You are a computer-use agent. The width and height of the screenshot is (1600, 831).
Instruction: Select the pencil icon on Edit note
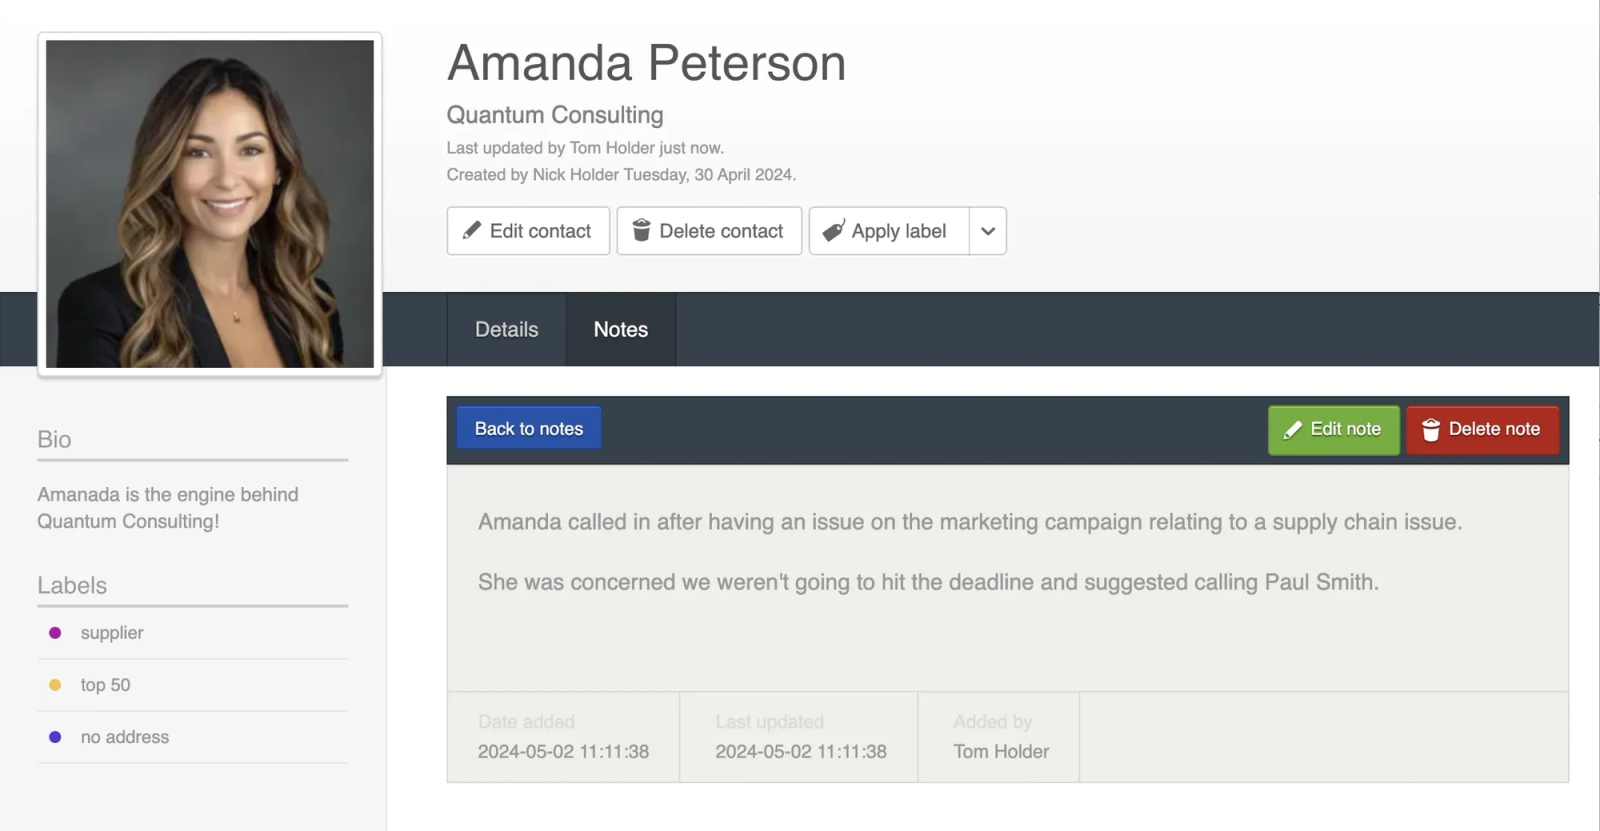pyautogui.click(x=1294, y=429)
